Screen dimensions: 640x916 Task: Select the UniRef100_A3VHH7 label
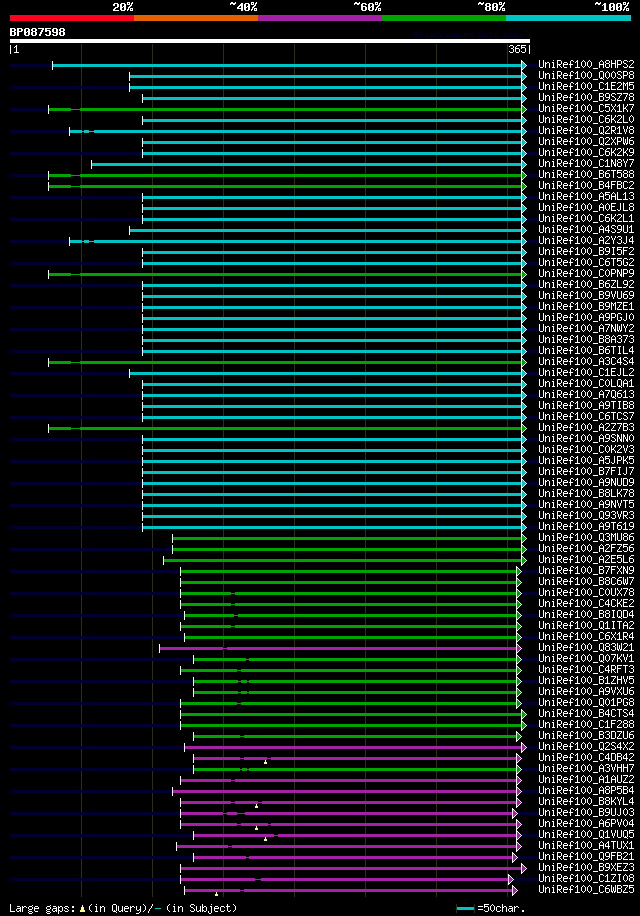click(x=586, y=769)
